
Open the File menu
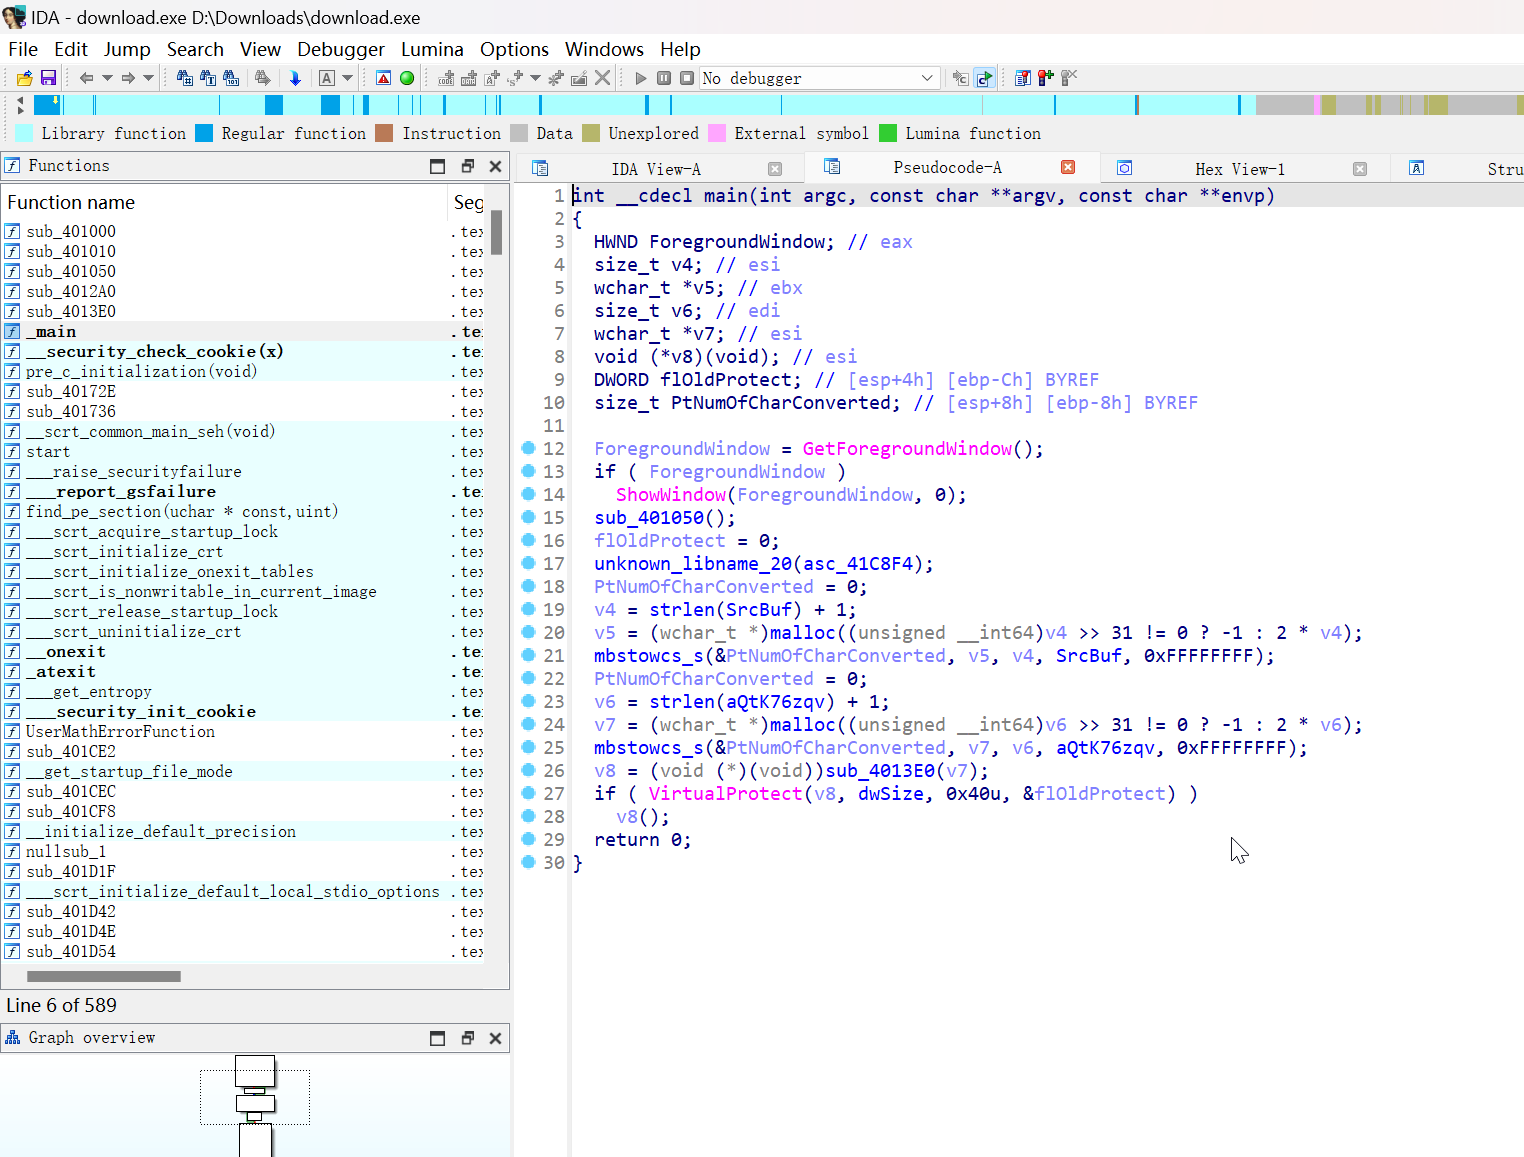pyautogui.click(x=23, y=49)
